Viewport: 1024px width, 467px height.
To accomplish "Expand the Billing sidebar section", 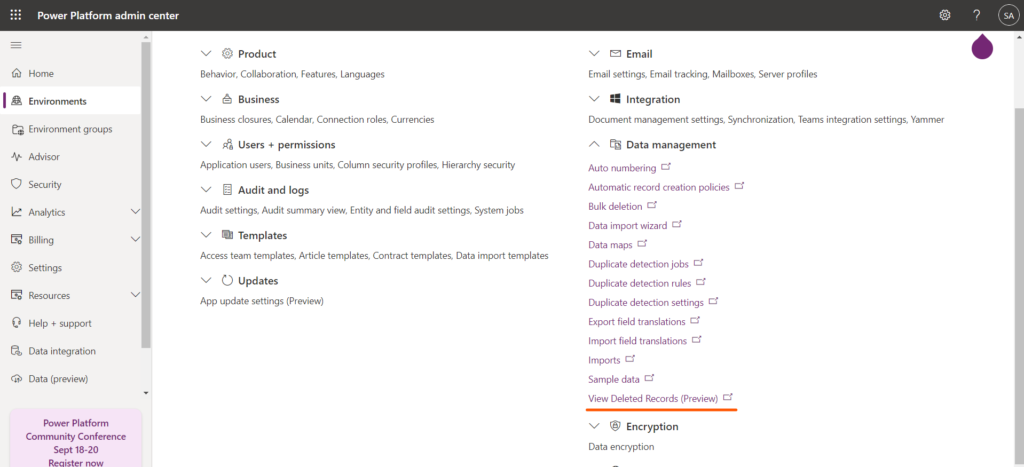I will [135, 240].
